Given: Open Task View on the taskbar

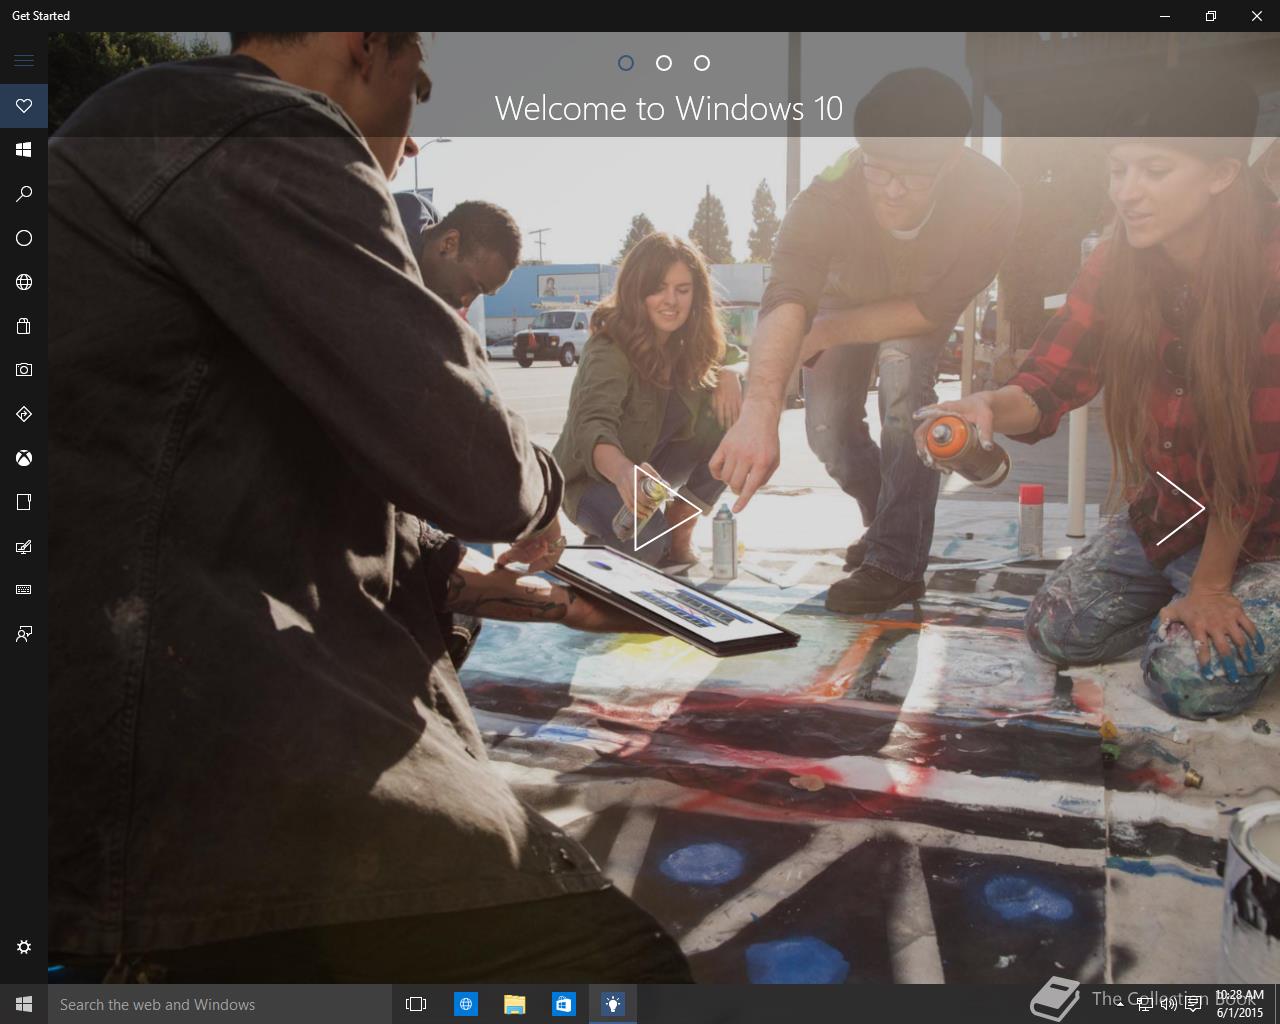Looking at the screenshot, I should click(x=416, y=1004).
